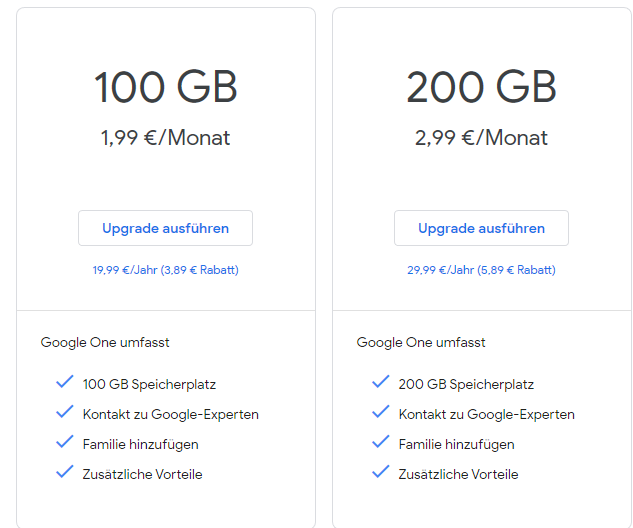Click Google One umfasst in 100 GB card
Screen dimensions: 633x528
pyautogui.click(x=105, y=342)
